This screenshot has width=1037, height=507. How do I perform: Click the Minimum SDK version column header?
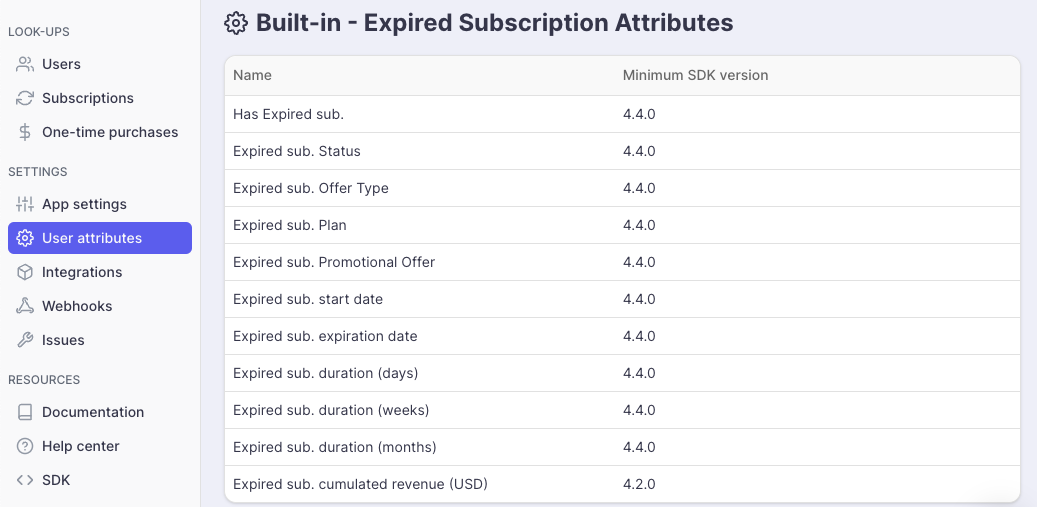tap(695, 75)
